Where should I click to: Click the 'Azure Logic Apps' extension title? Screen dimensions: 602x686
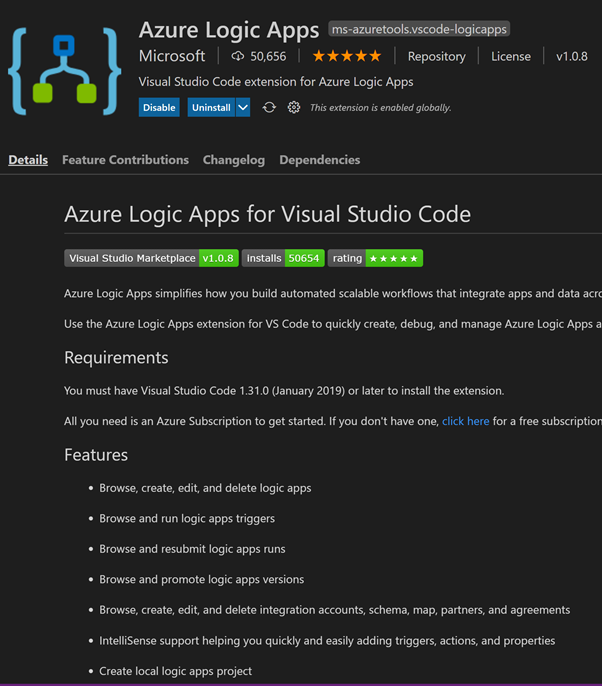pyautogui.click(x=229, y=30)
